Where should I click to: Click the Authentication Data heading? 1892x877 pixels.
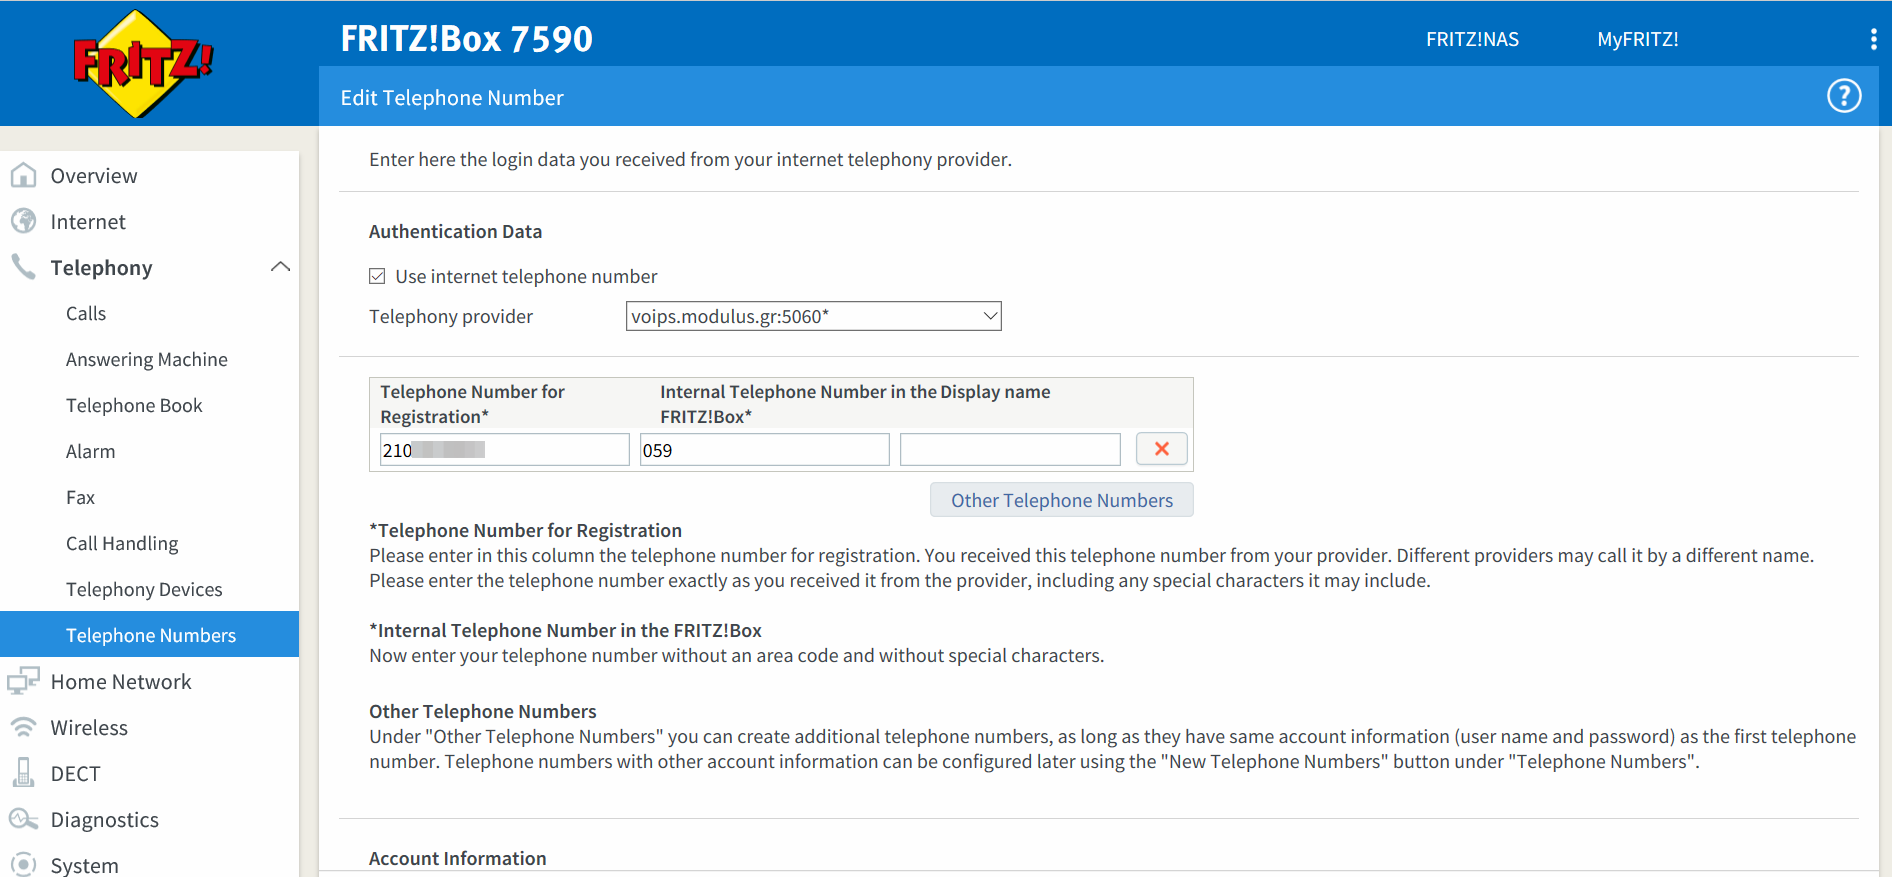455,232
